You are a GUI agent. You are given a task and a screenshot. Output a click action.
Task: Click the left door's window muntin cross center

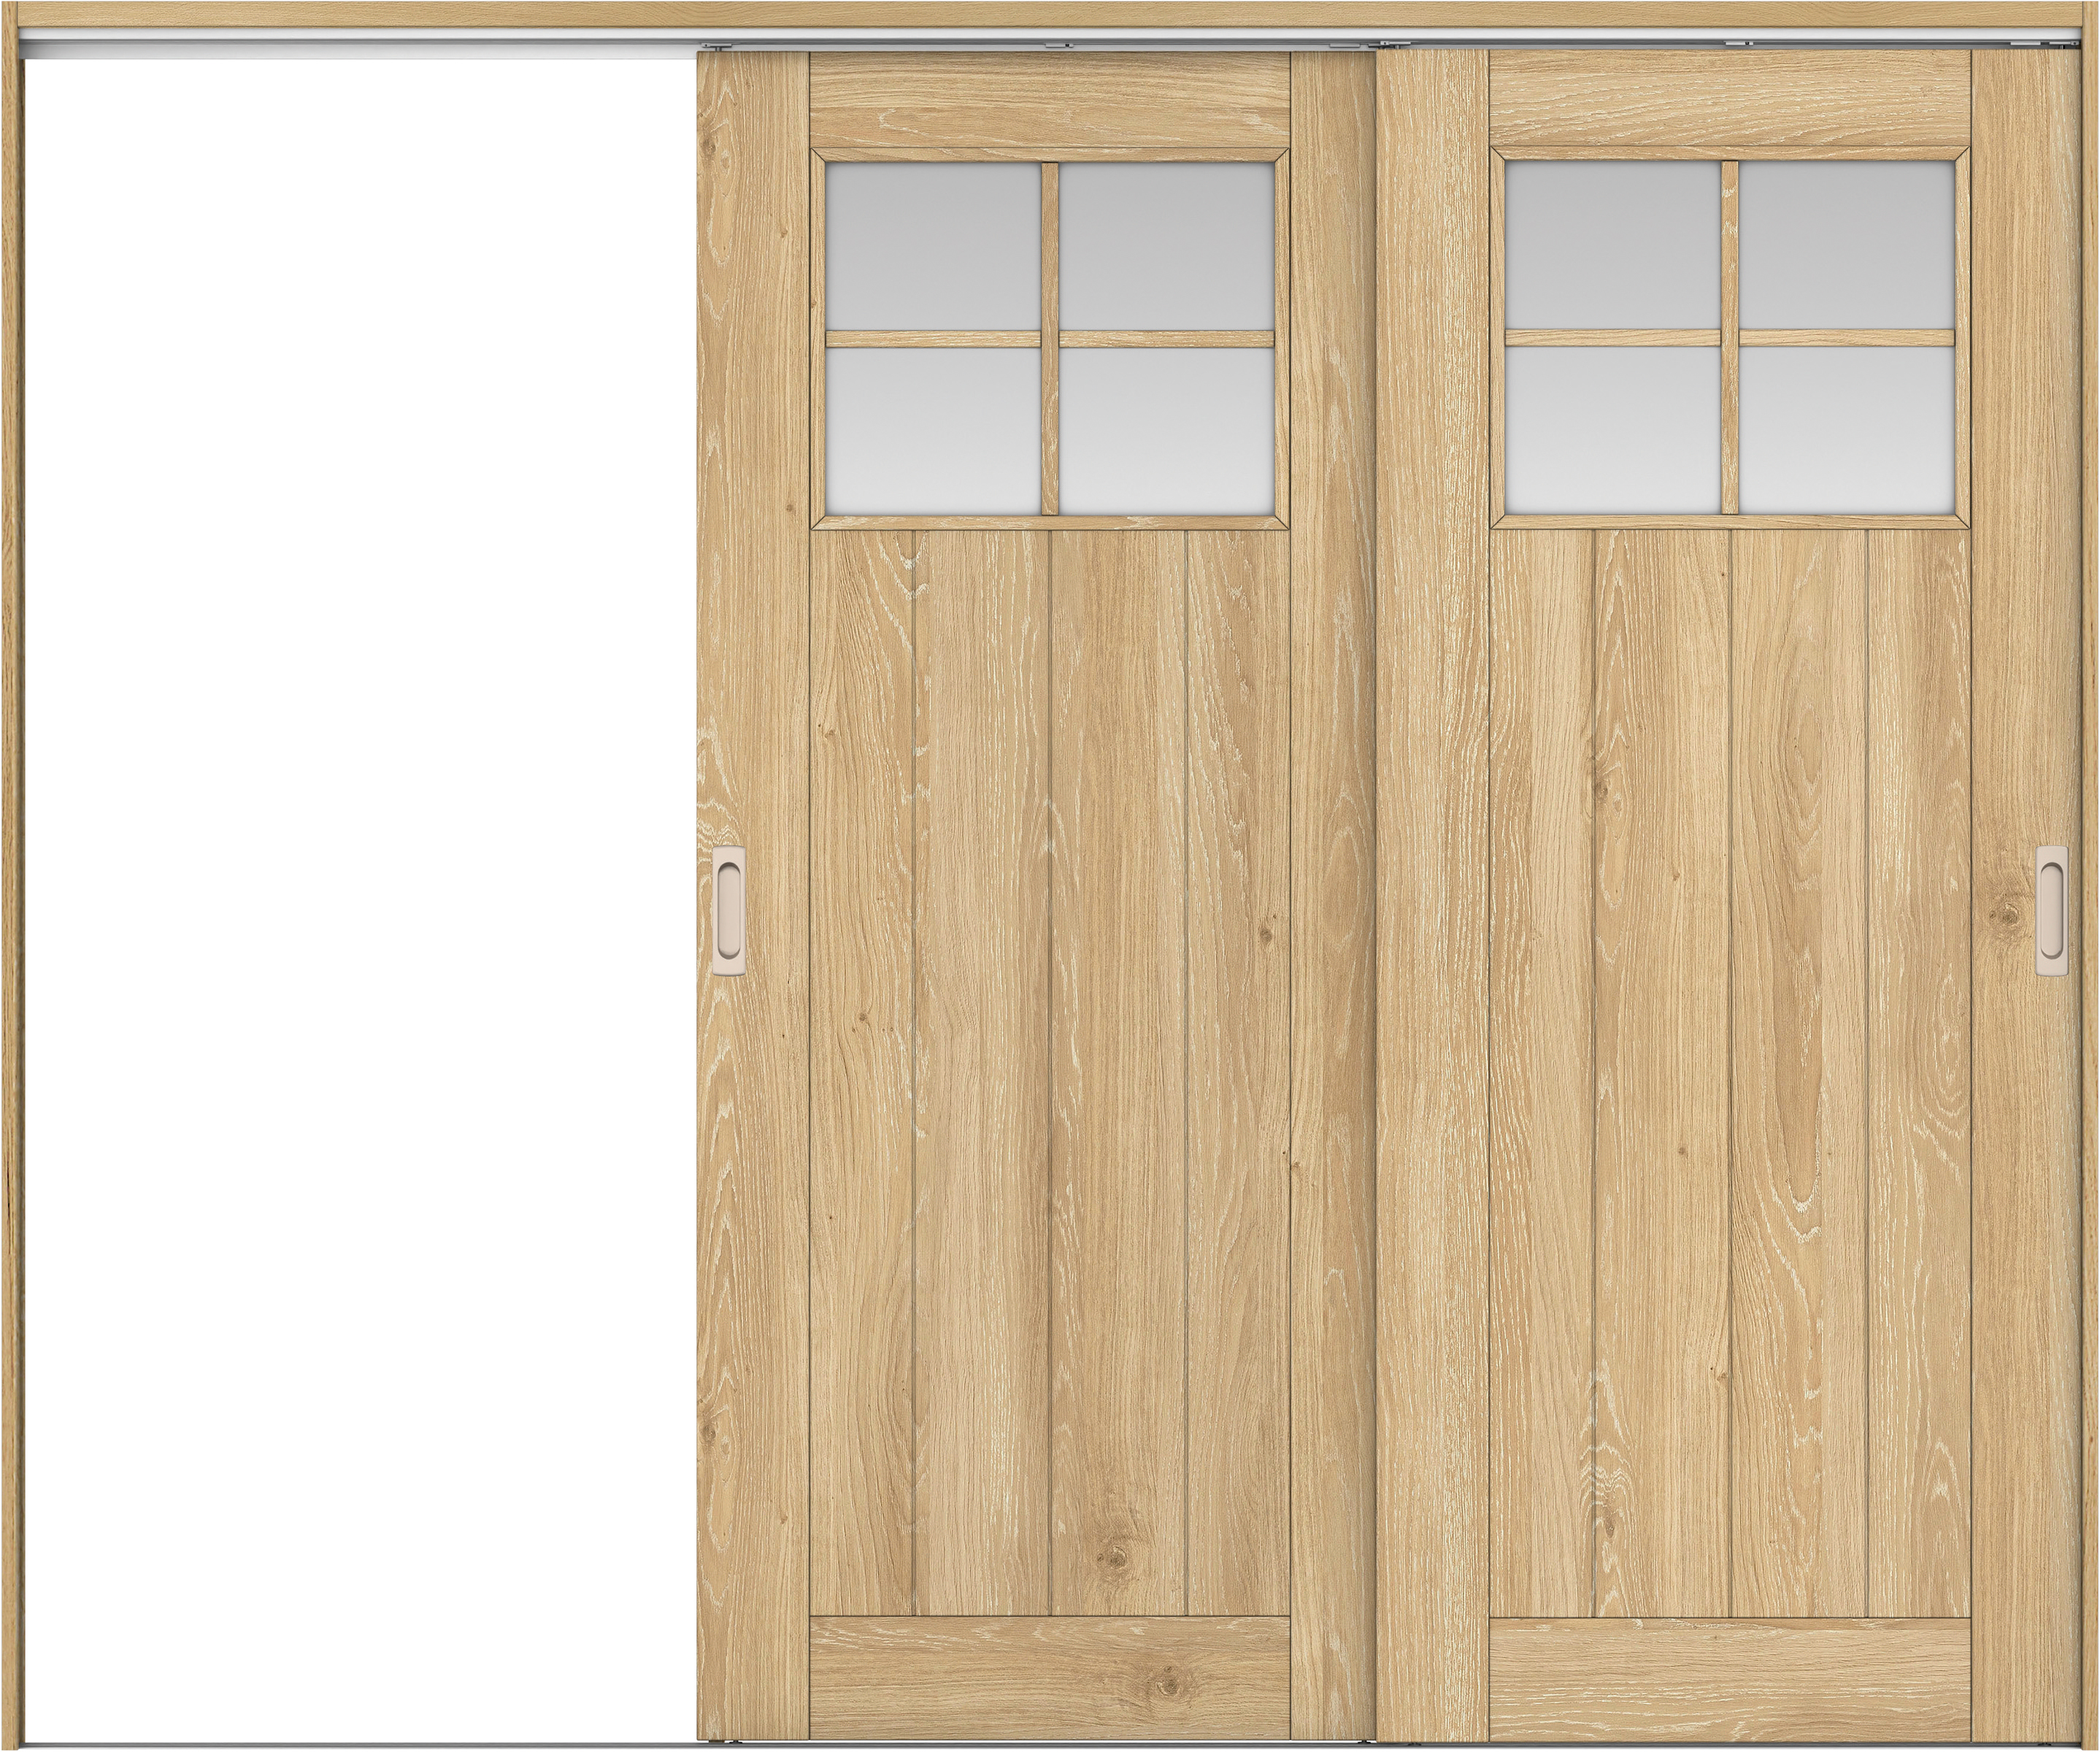pos(1049,338)
